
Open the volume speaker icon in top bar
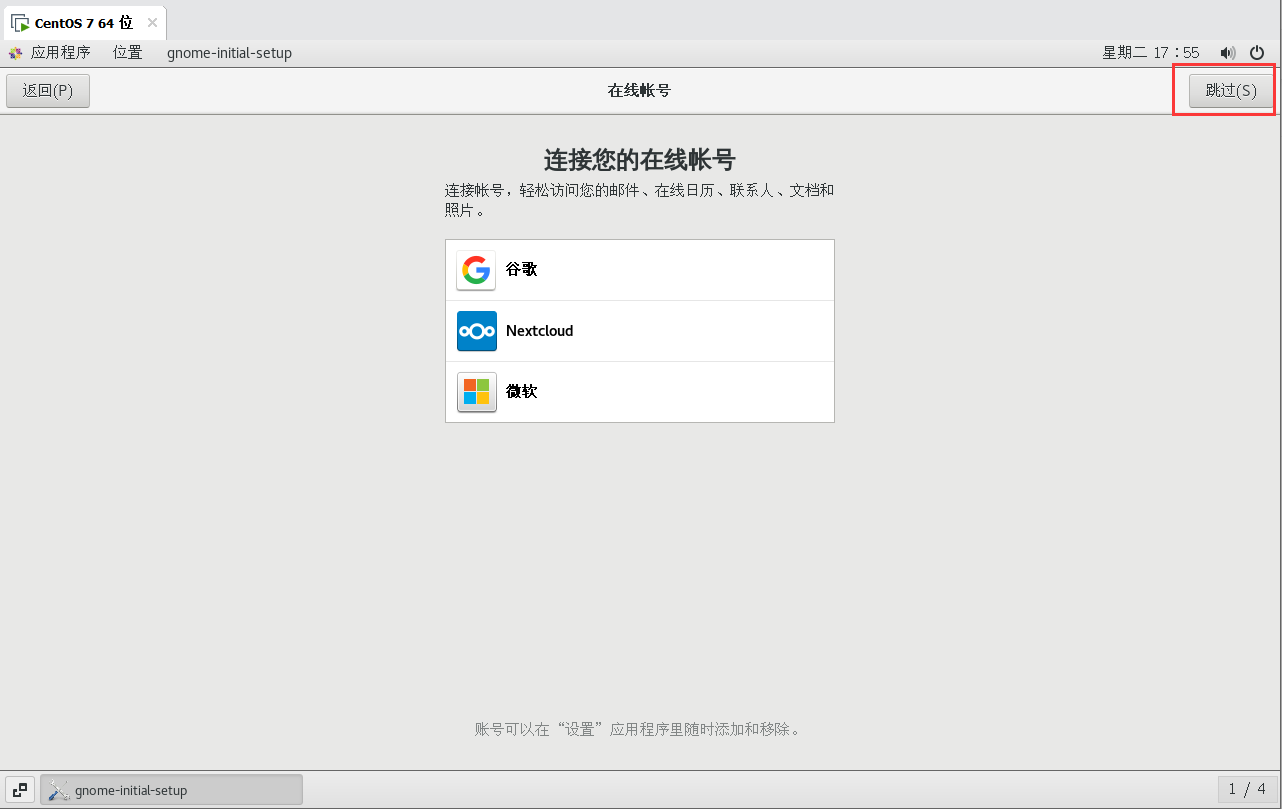click(x=1228, y=53)
